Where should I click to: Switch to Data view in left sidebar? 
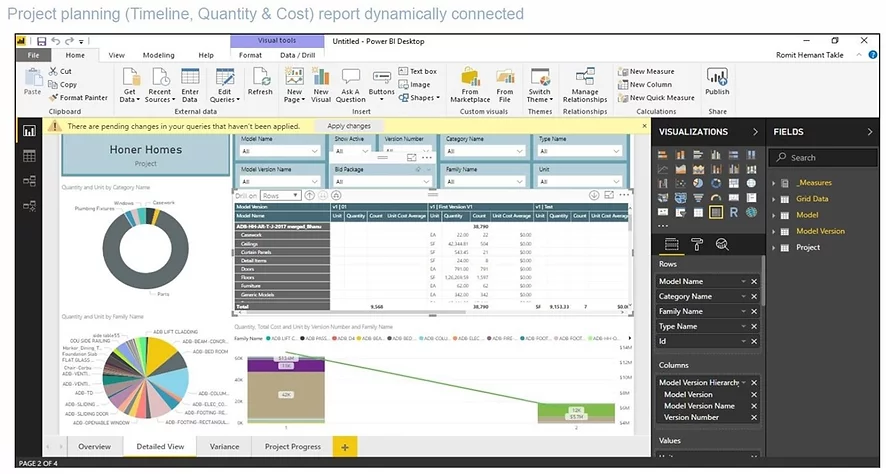(x=29, y=156)
